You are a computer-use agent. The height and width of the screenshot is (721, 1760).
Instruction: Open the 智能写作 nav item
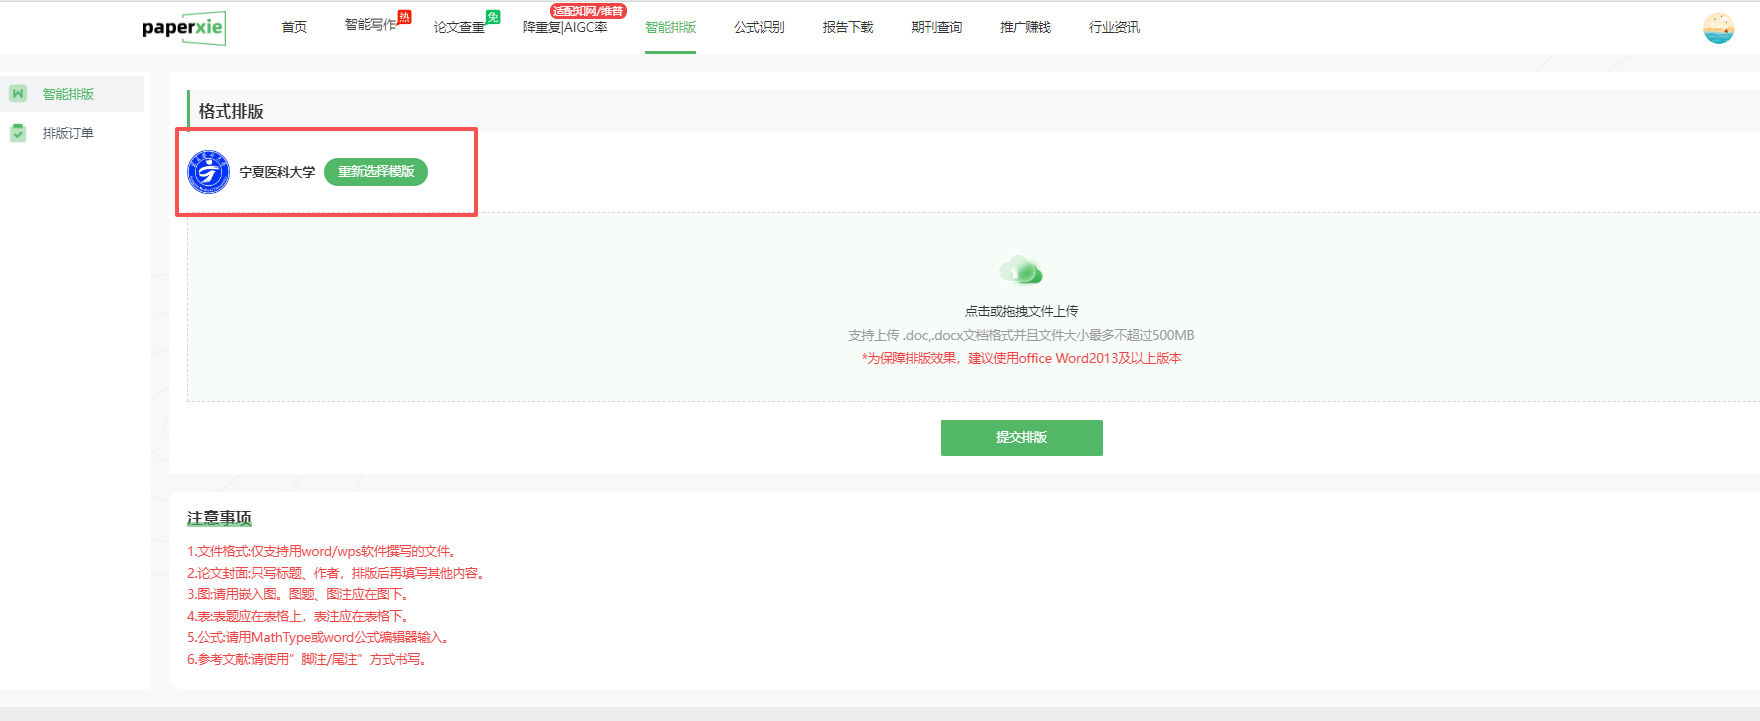[370, 26]
